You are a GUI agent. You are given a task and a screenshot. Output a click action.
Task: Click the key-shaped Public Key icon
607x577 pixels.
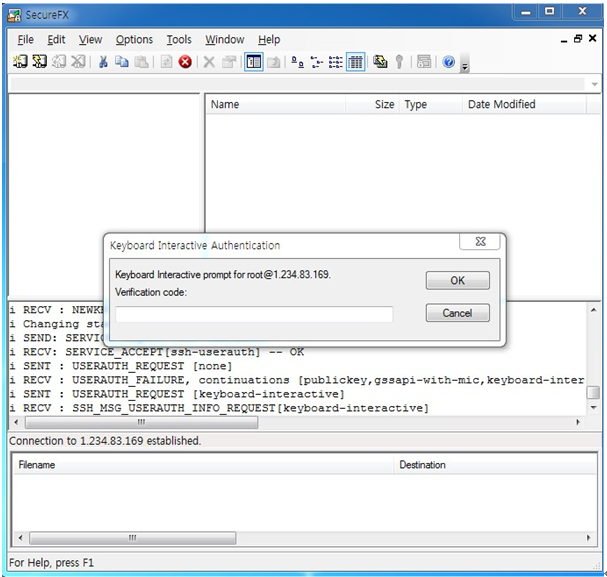(x=399, y=62)
